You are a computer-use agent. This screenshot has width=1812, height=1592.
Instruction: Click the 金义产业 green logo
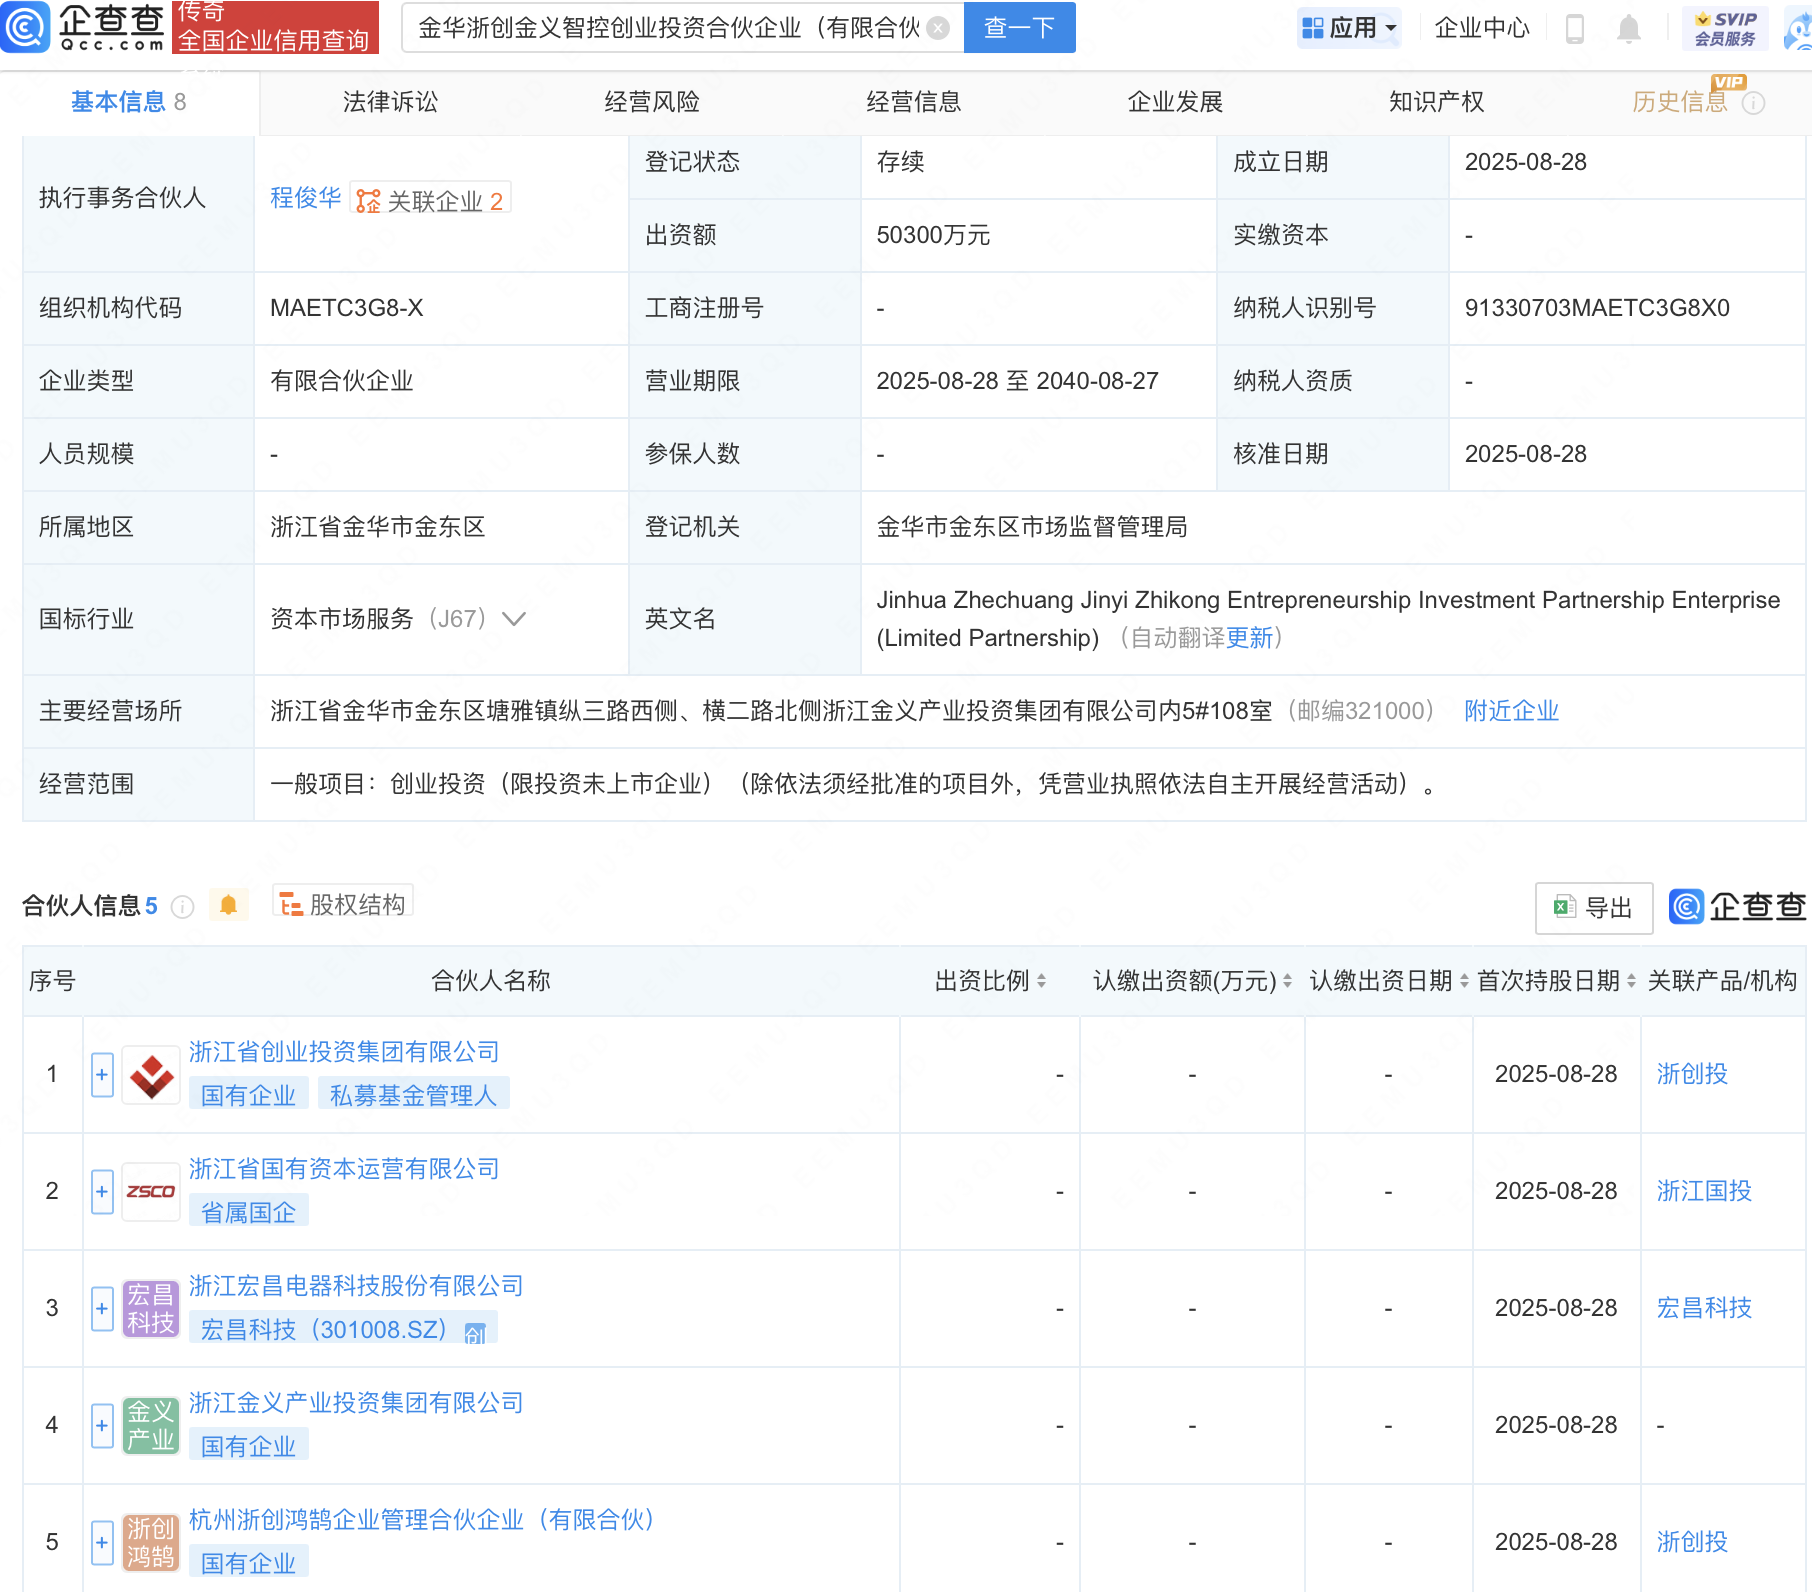point(151,1426)
